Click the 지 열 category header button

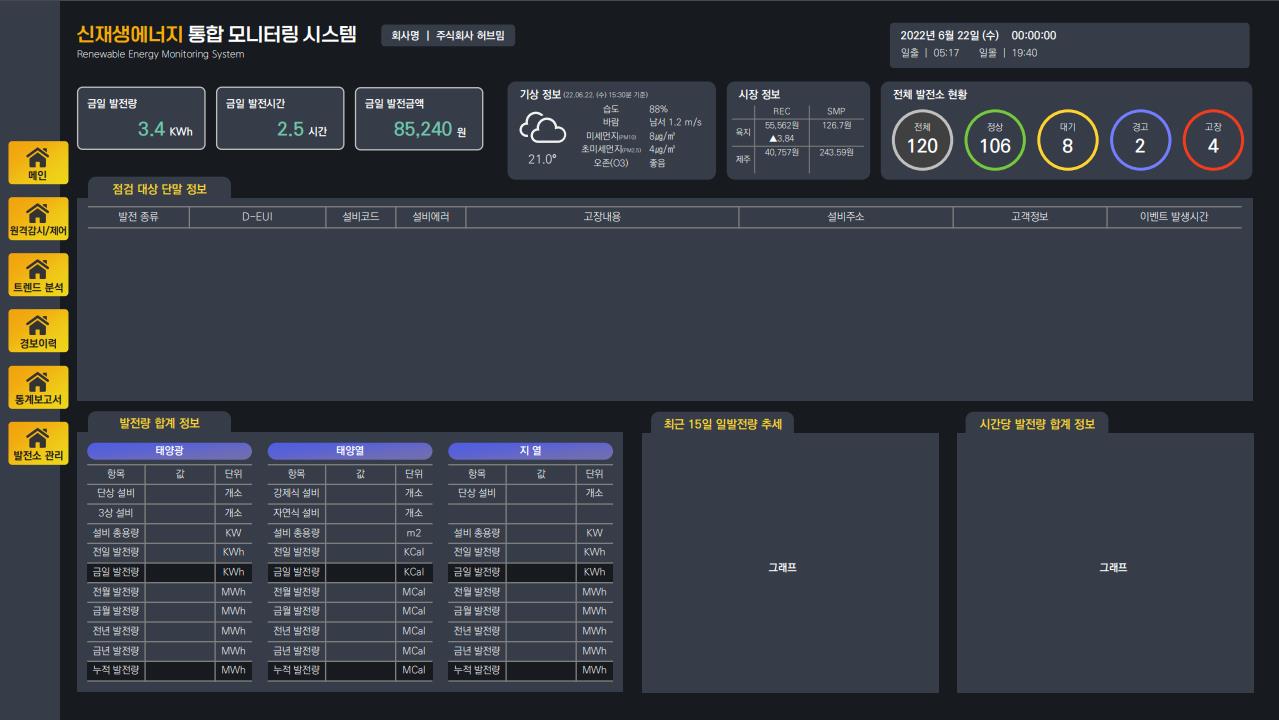[x=530, y=451]
